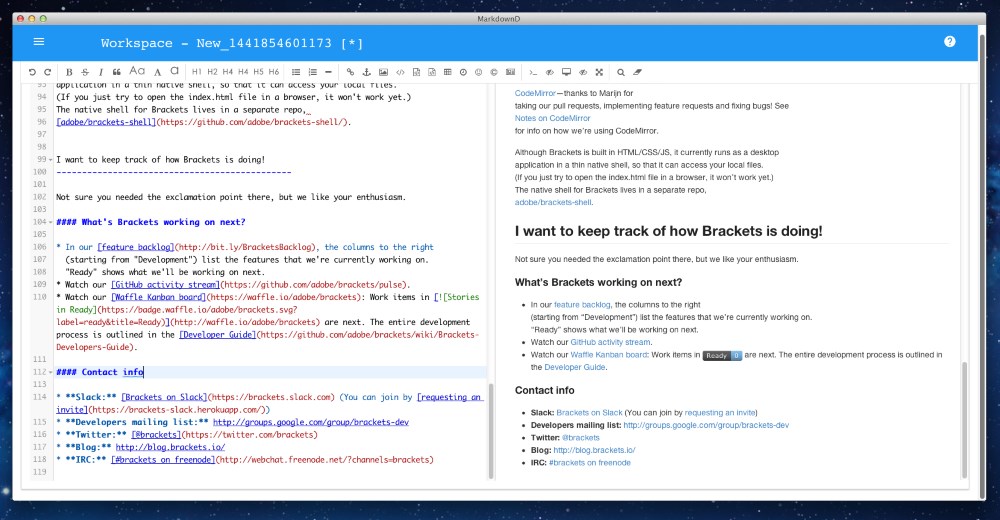Apply italic formatting

pos(101,72)
